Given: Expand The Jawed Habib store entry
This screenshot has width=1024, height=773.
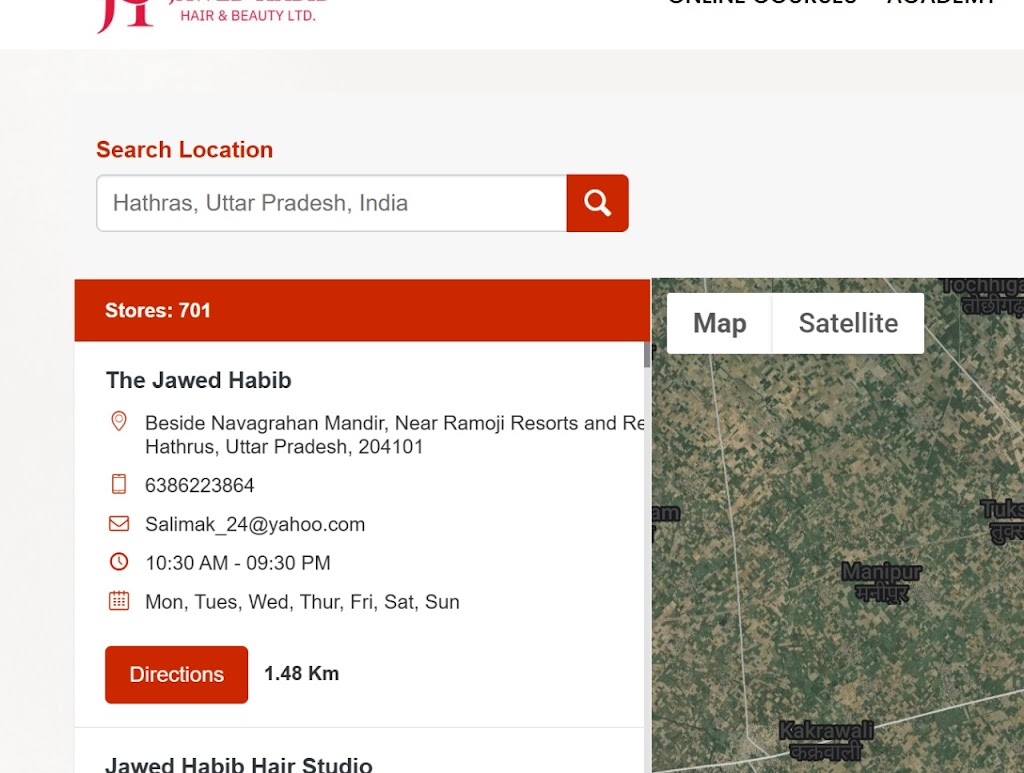Looking at the screenshot, I should click(198, 380).
